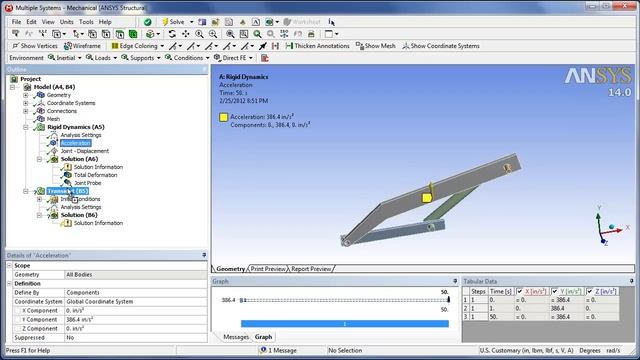Click the yellow Acceleration legend swatch
Image resolution: width=640 pixels, height=360 pixels.
click(223, 118)
